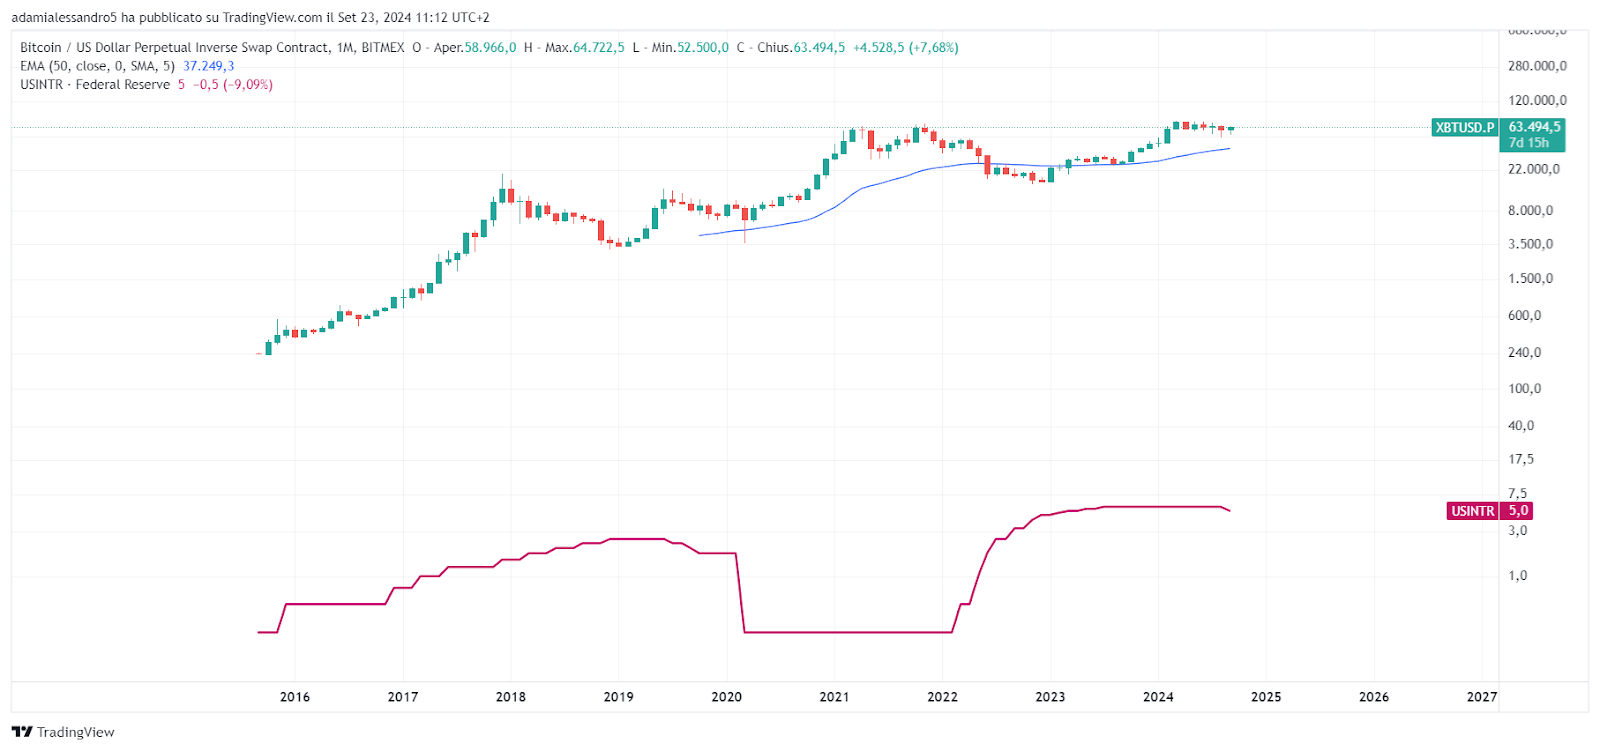Click the publication header mentioning TradingView.com

pyautogui.click(x=251, y=18)
